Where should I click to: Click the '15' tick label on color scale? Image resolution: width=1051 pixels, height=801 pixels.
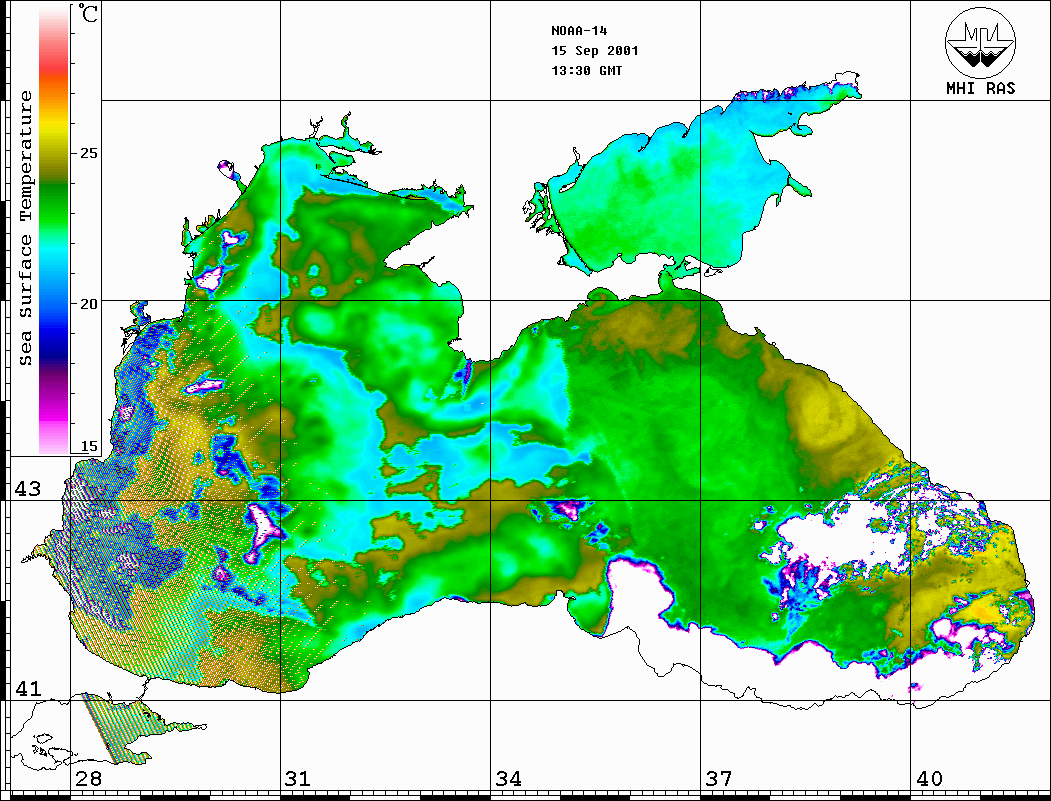point(88,446)
